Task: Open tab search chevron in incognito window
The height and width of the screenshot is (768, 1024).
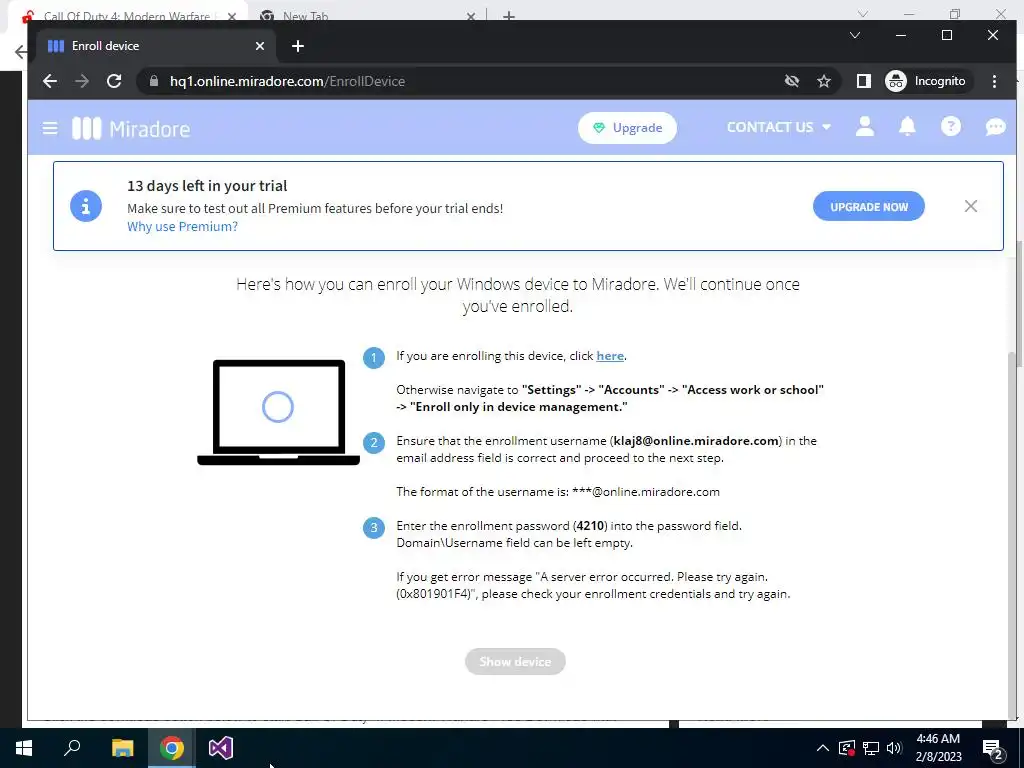Action: pos(854,35)
